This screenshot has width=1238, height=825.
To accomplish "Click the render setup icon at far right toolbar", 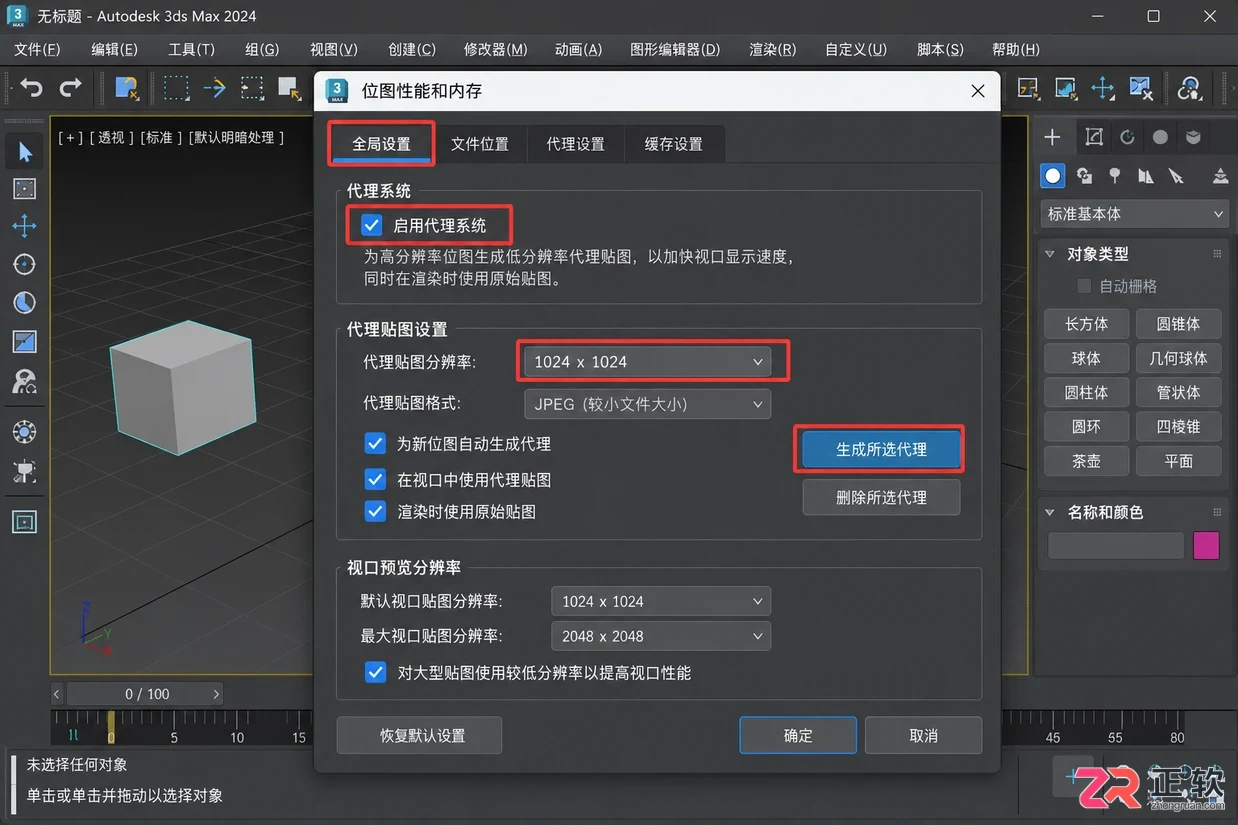I will pos(1190,88).
